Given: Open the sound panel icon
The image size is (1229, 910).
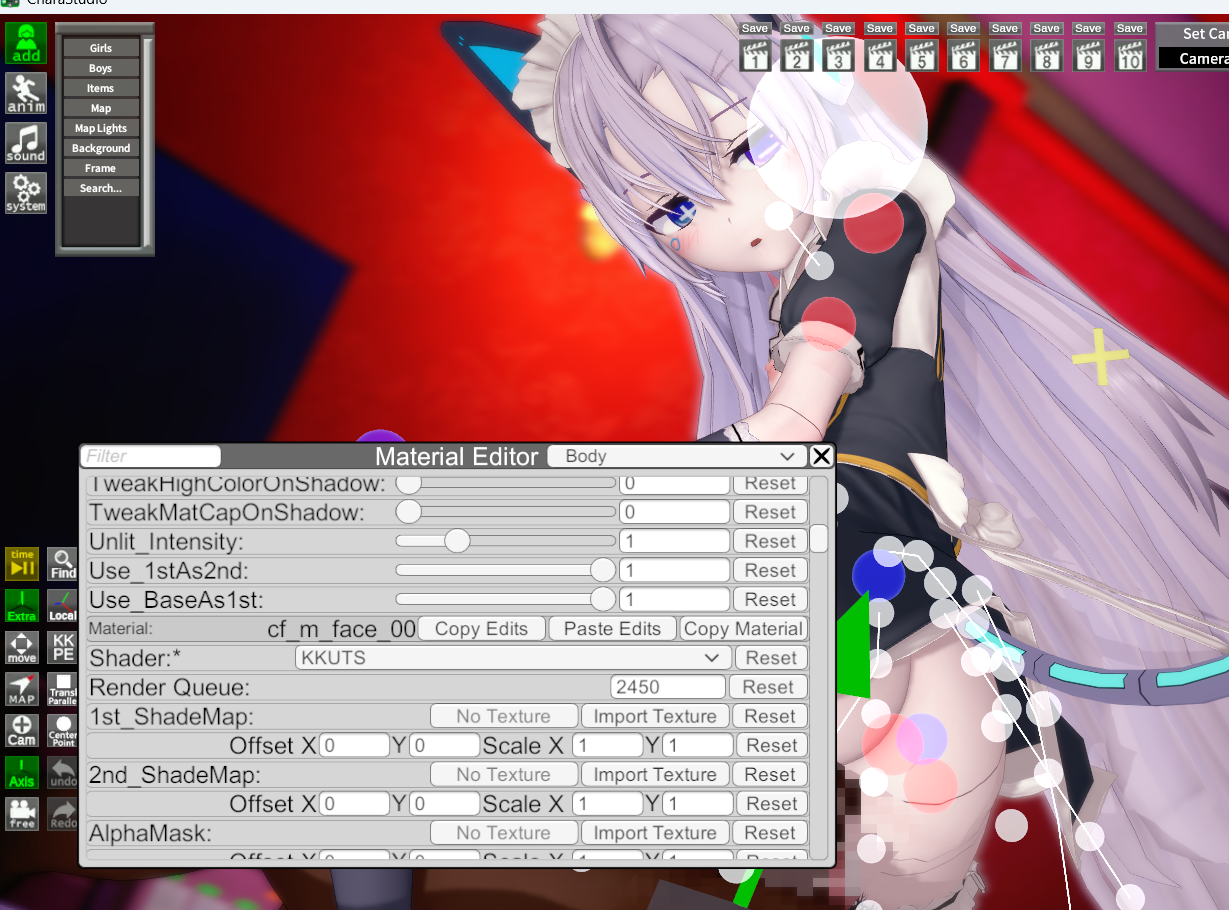Looking at the screenshot, I should (x=26, y=143).
